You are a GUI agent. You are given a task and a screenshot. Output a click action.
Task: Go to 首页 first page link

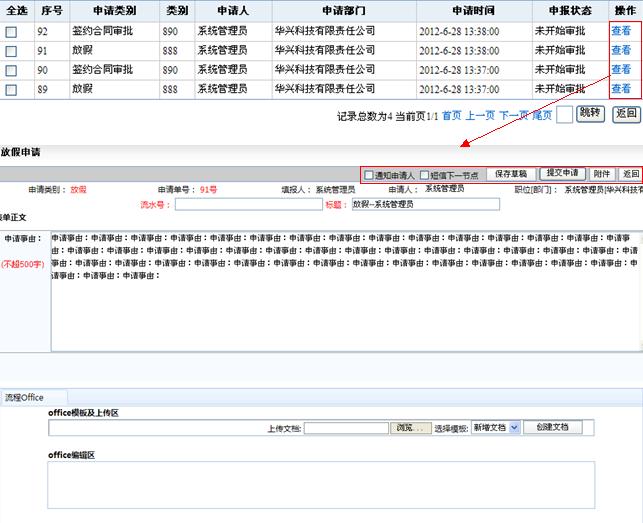(452, 116)
